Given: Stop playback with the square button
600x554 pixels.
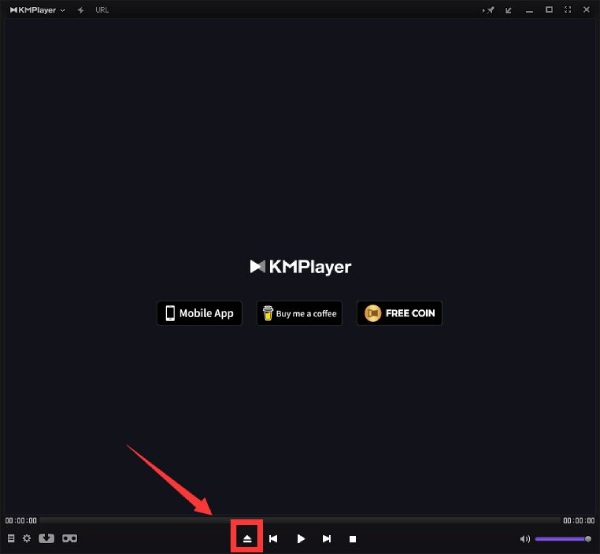Looking at the screenshot, I should tap(353, 539).
